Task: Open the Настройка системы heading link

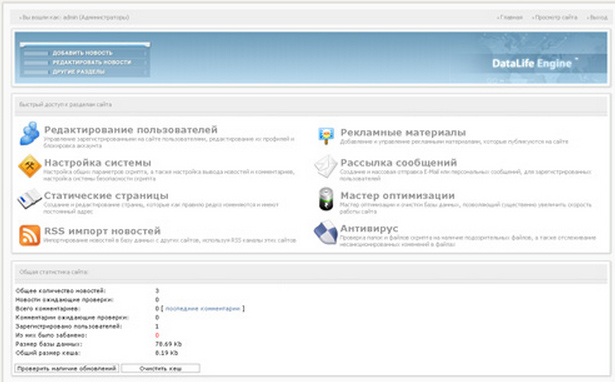Action: click(x=98, y=162)
